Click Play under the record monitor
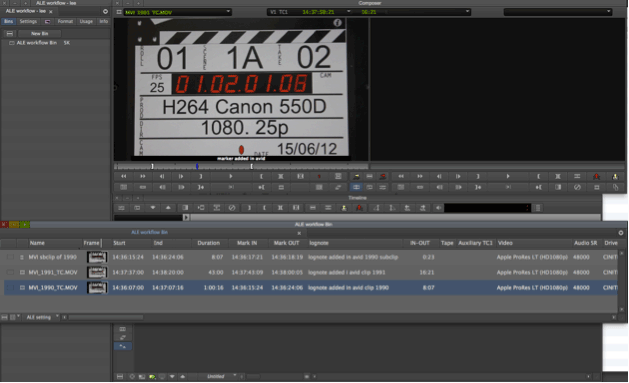The image size is (629, 383). point(508,176)
